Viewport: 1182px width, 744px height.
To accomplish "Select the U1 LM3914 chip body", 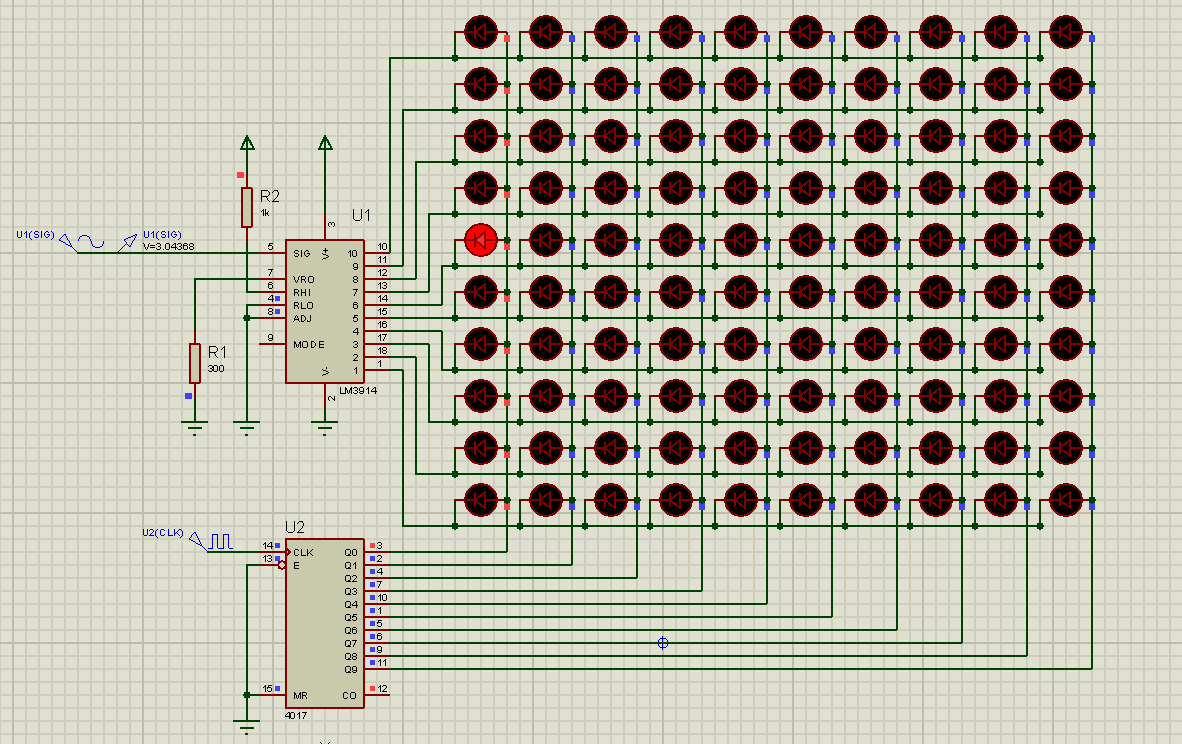I will (325, 311).
